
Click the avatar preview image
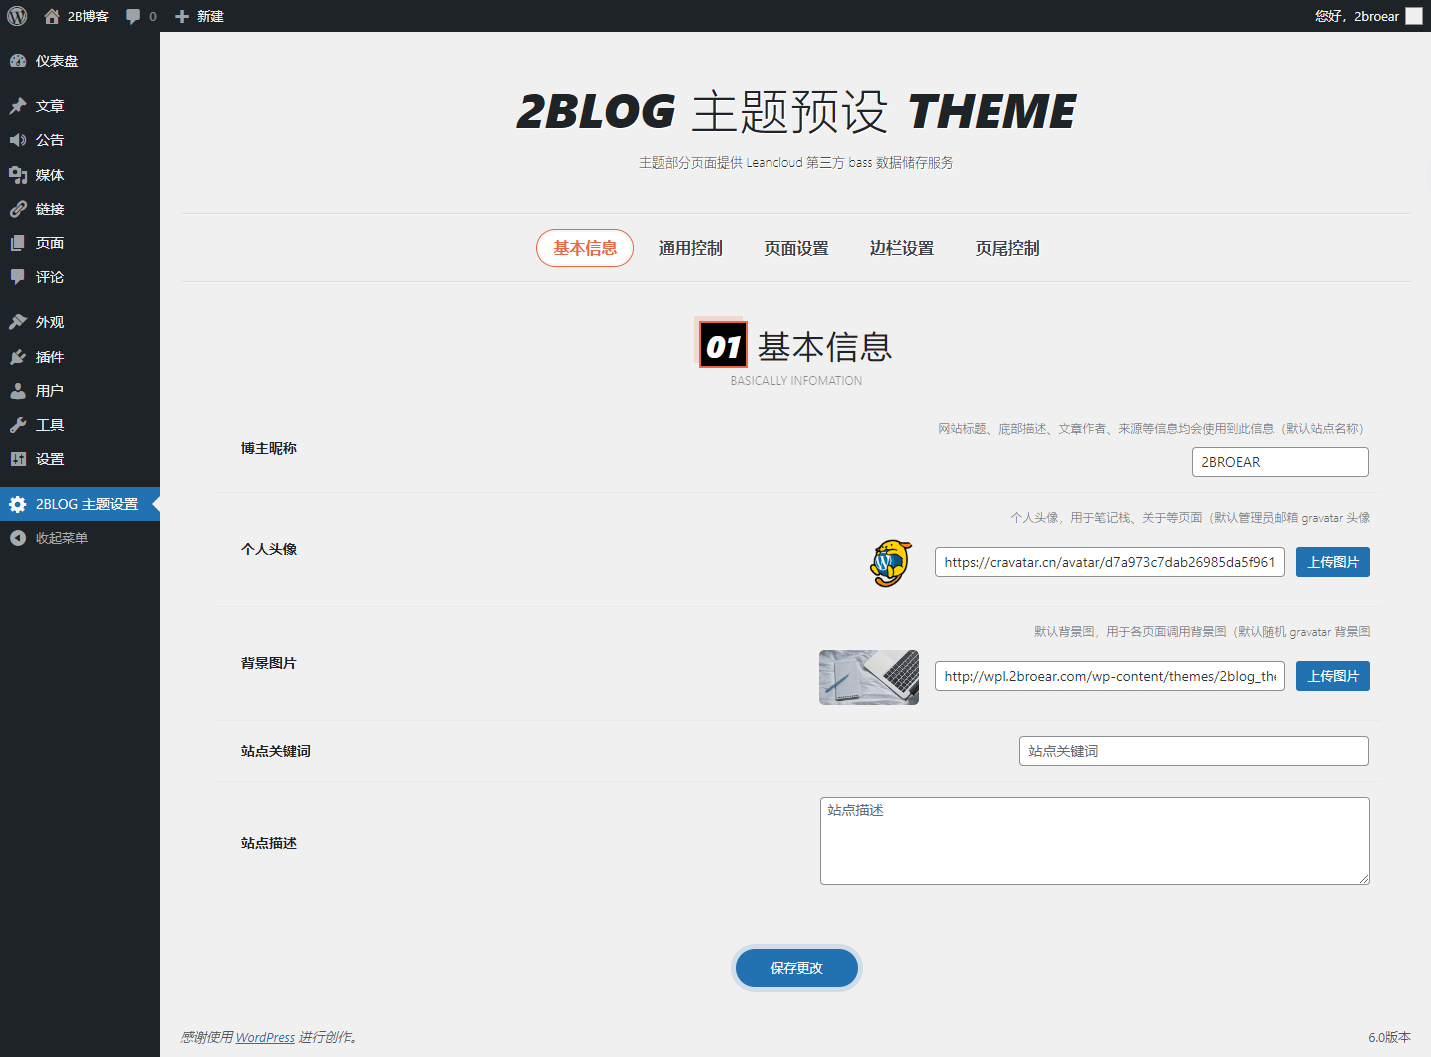click(x=891, y=563)
